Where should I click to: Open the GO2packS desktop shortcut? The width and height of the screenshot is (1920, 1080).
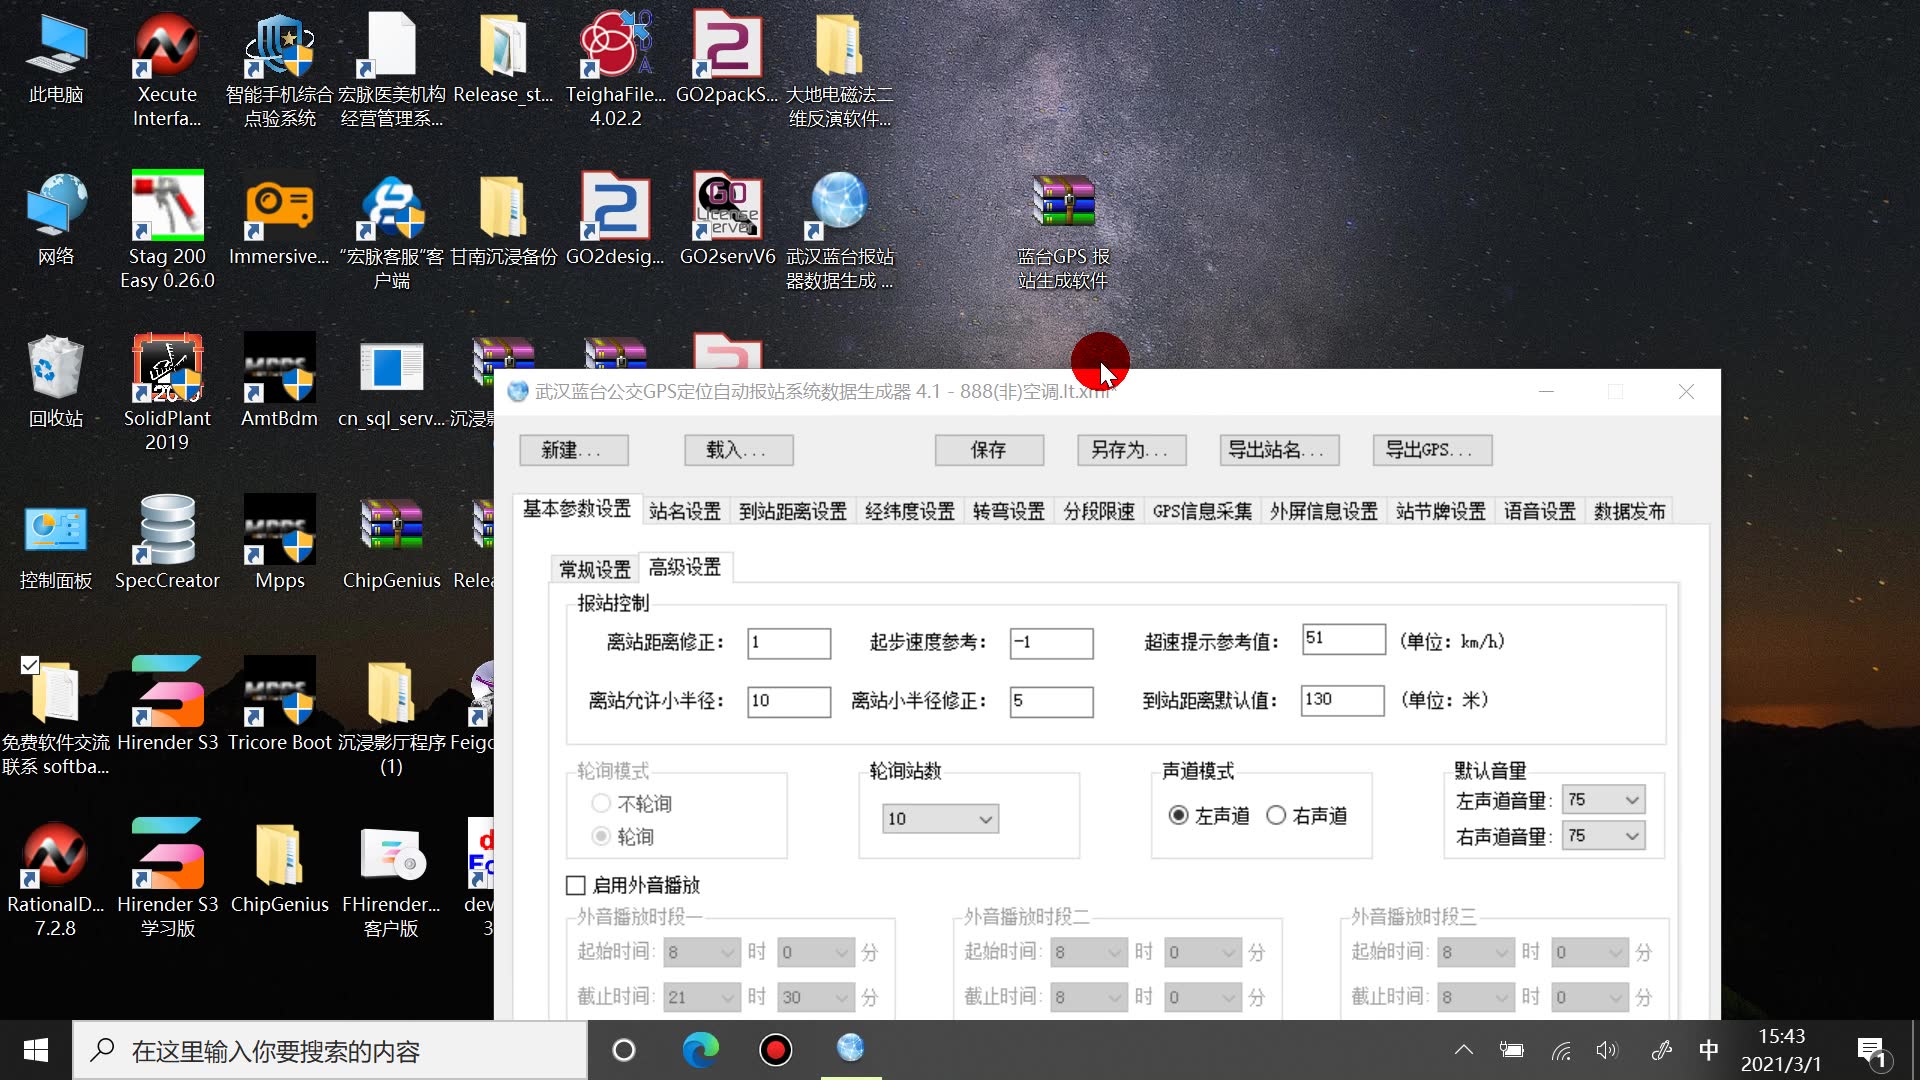(727, 60)
